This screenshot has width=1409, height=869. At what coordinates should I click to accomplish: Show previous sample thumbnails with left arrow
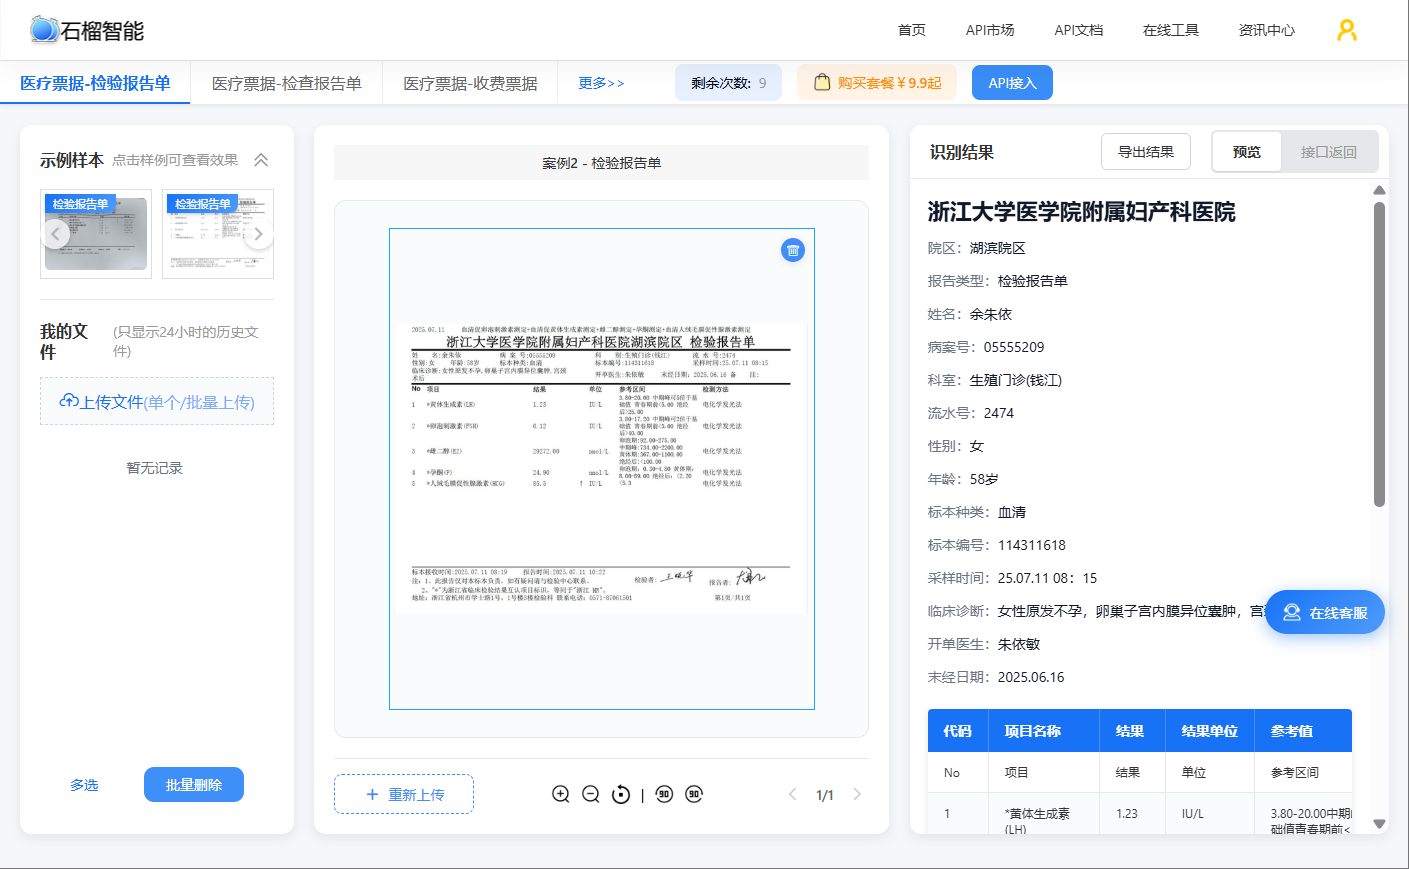point(56,234)
